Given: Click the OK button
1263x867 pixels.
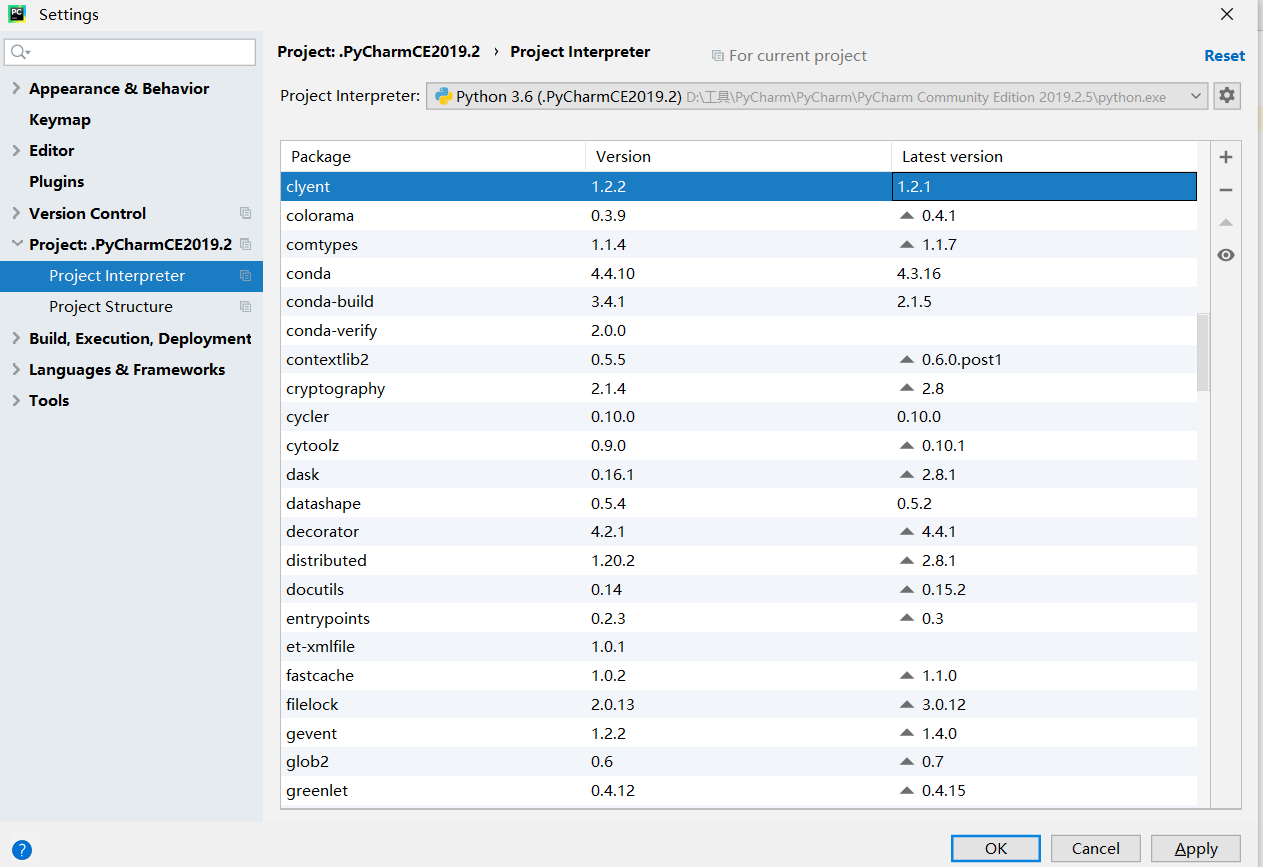Looking at the screenshot, I should (996, 848).
